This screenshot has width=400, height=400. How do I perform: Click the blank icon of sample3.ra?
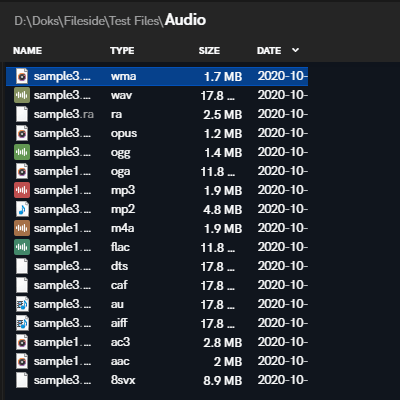[22, 114]
